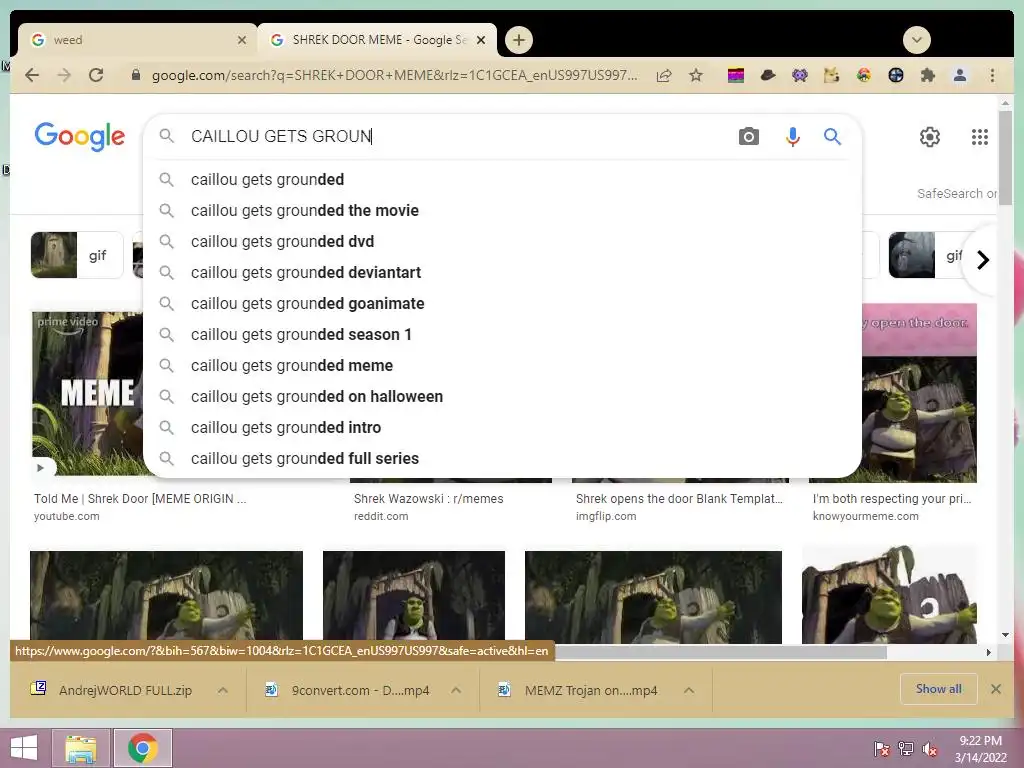Choose suggestion 'caillou gets grounded intro'
This screenshot has height=768, width=1024.
tap(502, 428)
